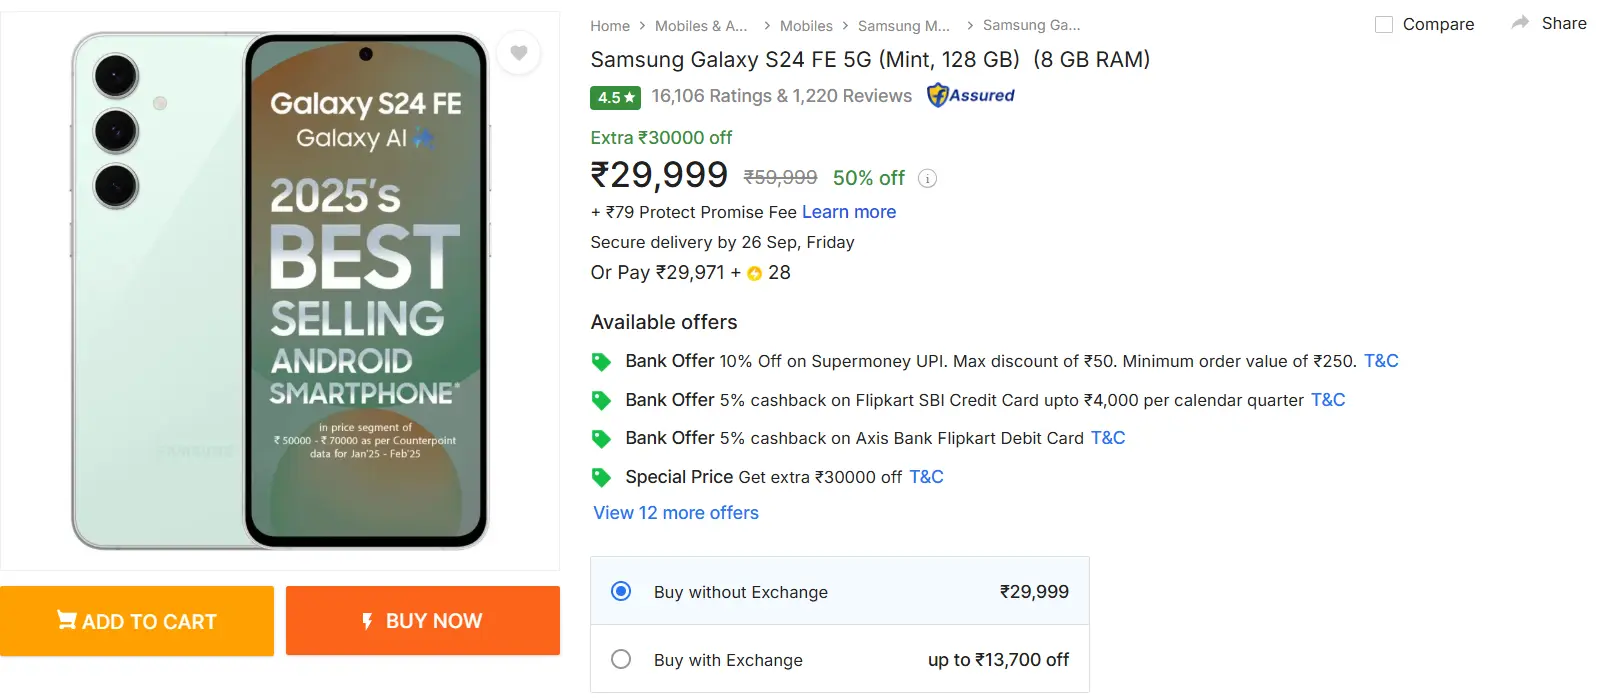The image size is (1598, 698).
Task: Select Buy without Exchange option
Action: (622, 591)
